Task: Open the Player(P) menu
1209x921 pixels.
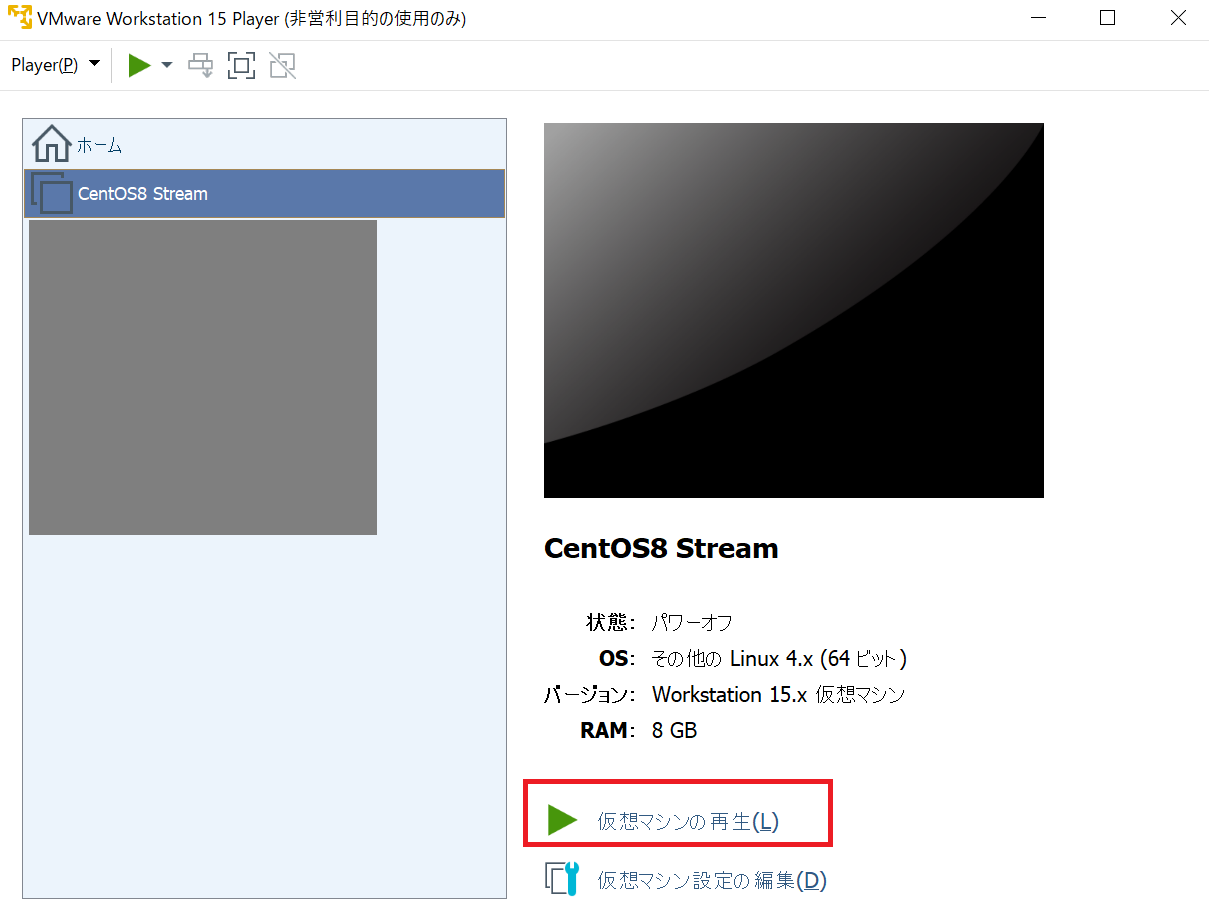Action: click(55, 65)
